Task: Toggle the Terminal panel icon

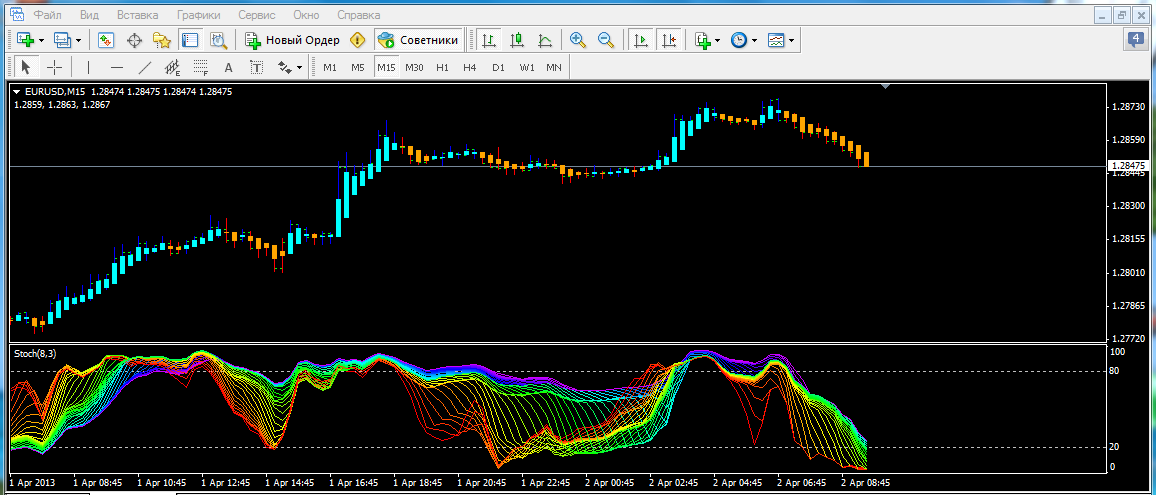Action: [189, 40]
